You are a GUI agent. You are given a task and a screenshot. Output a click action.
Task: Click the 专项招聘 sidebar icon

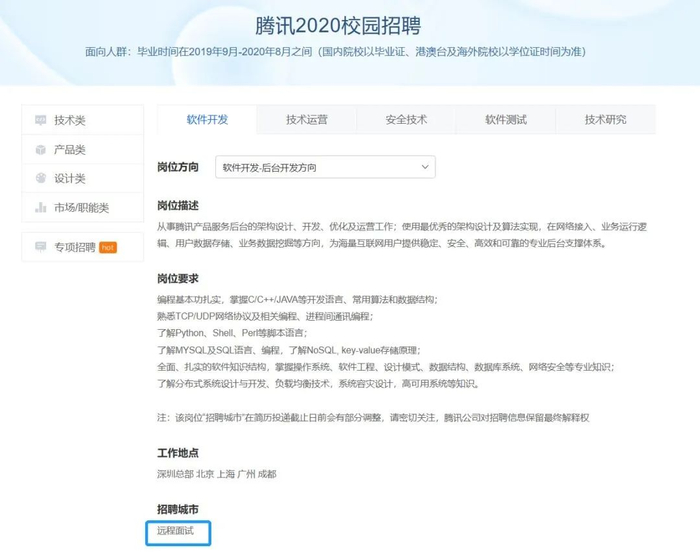pos(41,247)
